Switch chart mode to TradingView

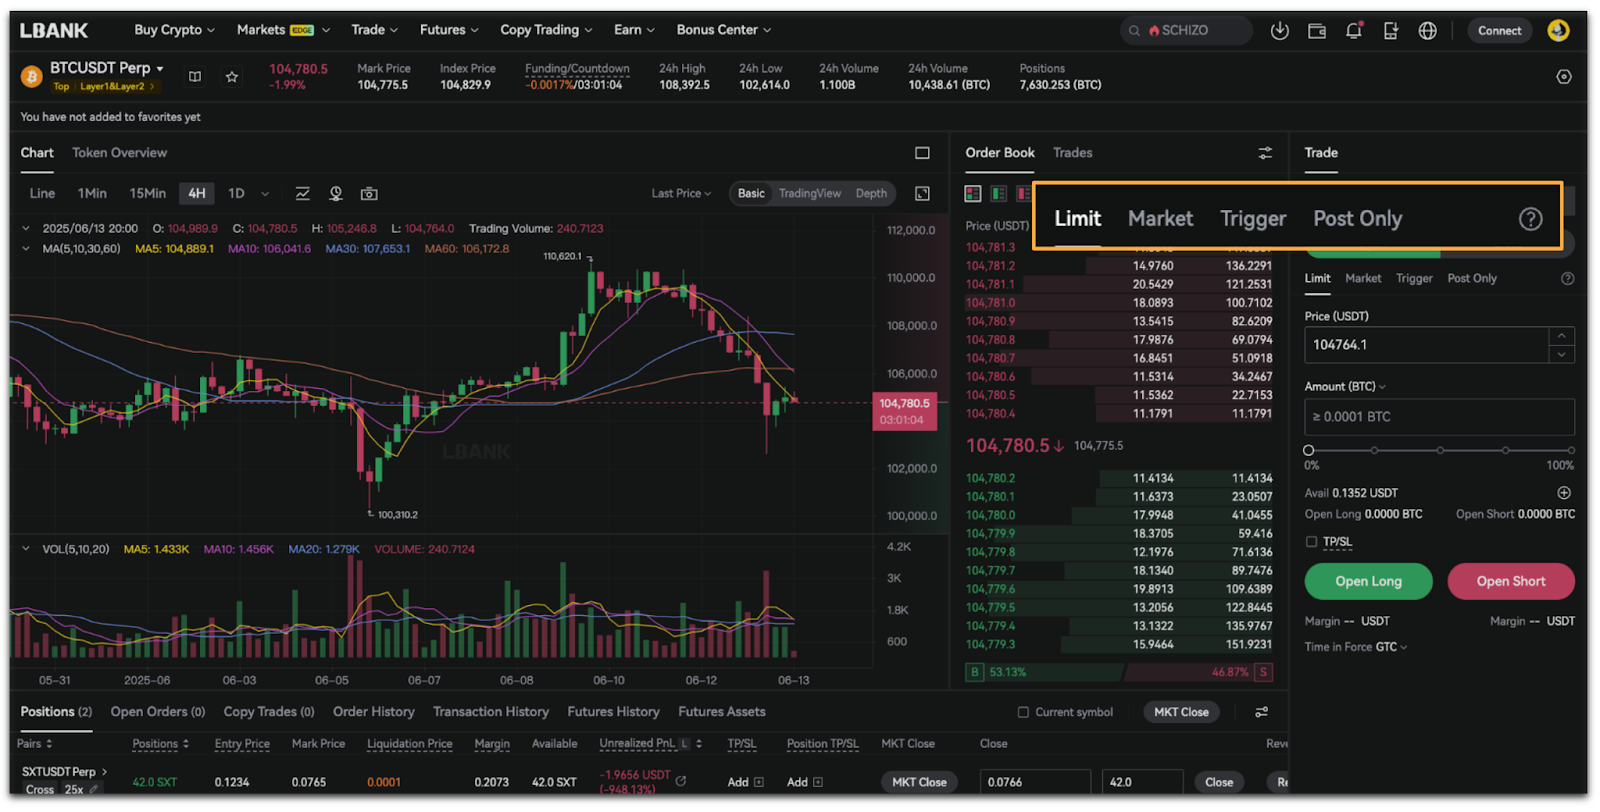tap(809, 194)
